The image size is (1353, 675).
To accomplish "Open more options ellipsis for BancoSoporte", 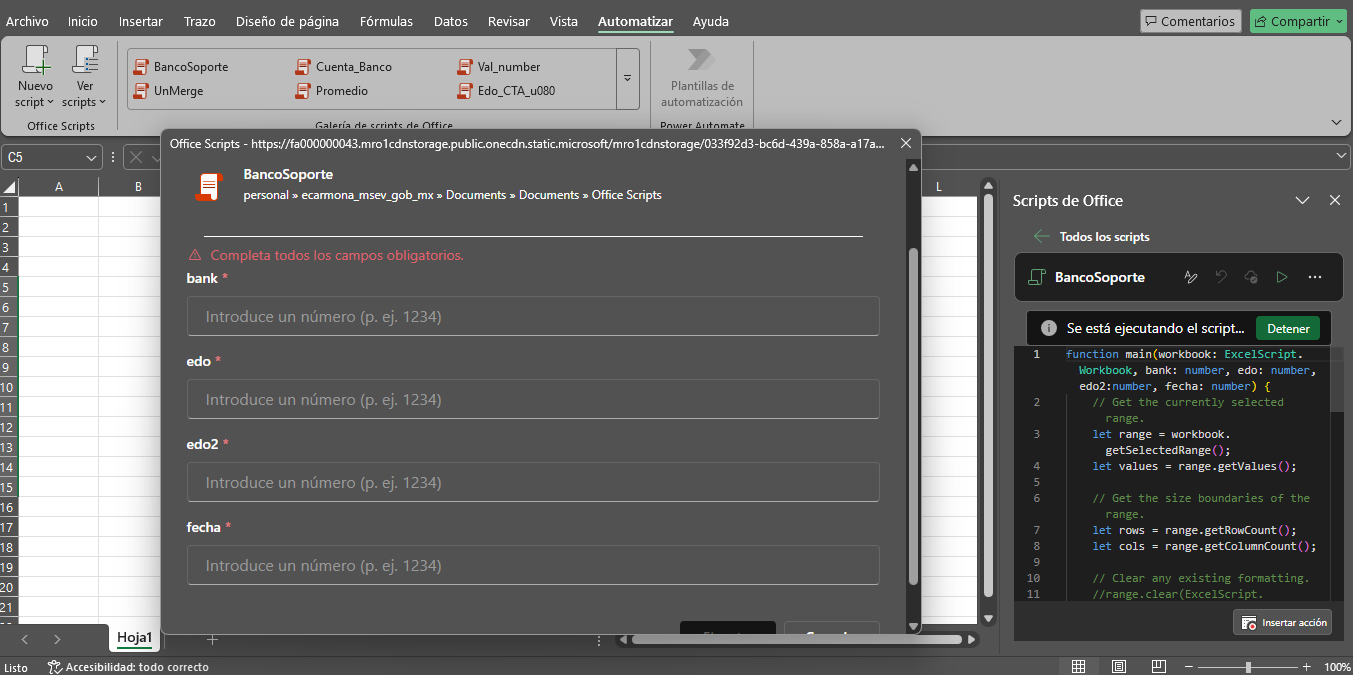I will [1315, 277].
